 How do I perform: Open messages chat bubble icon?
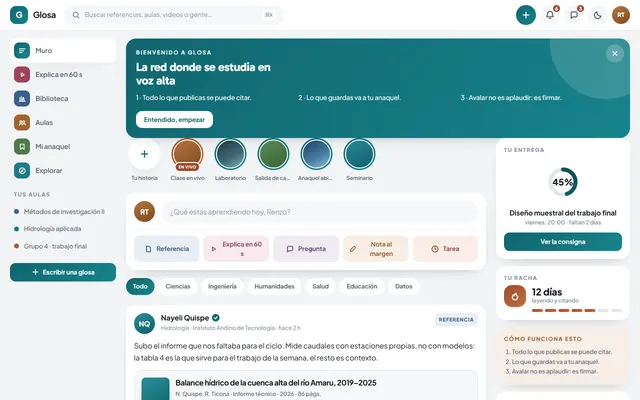(574, 15)
